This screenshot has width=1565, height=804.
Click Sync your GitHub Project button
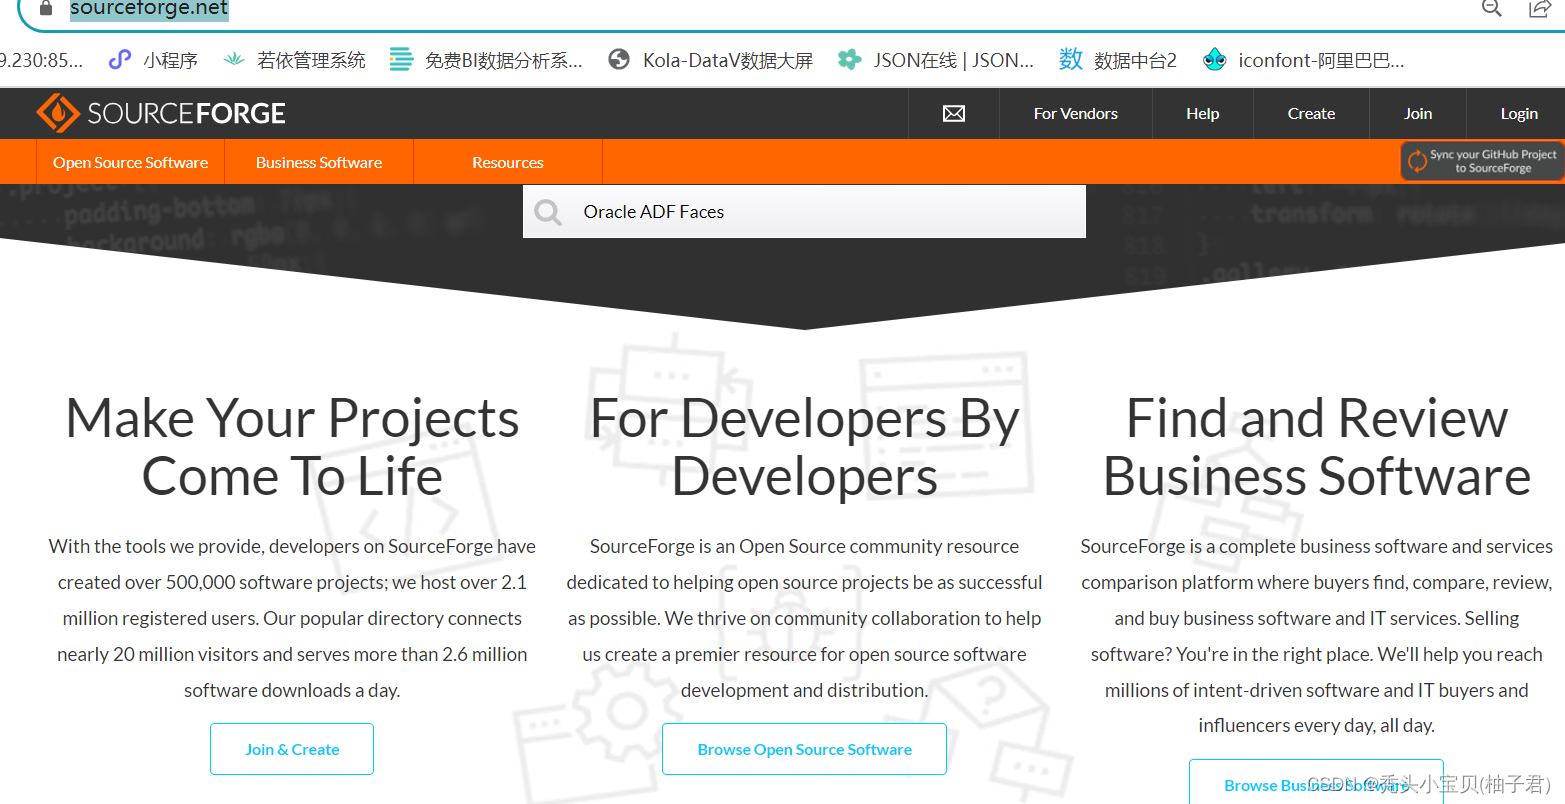click(1482, 161)
